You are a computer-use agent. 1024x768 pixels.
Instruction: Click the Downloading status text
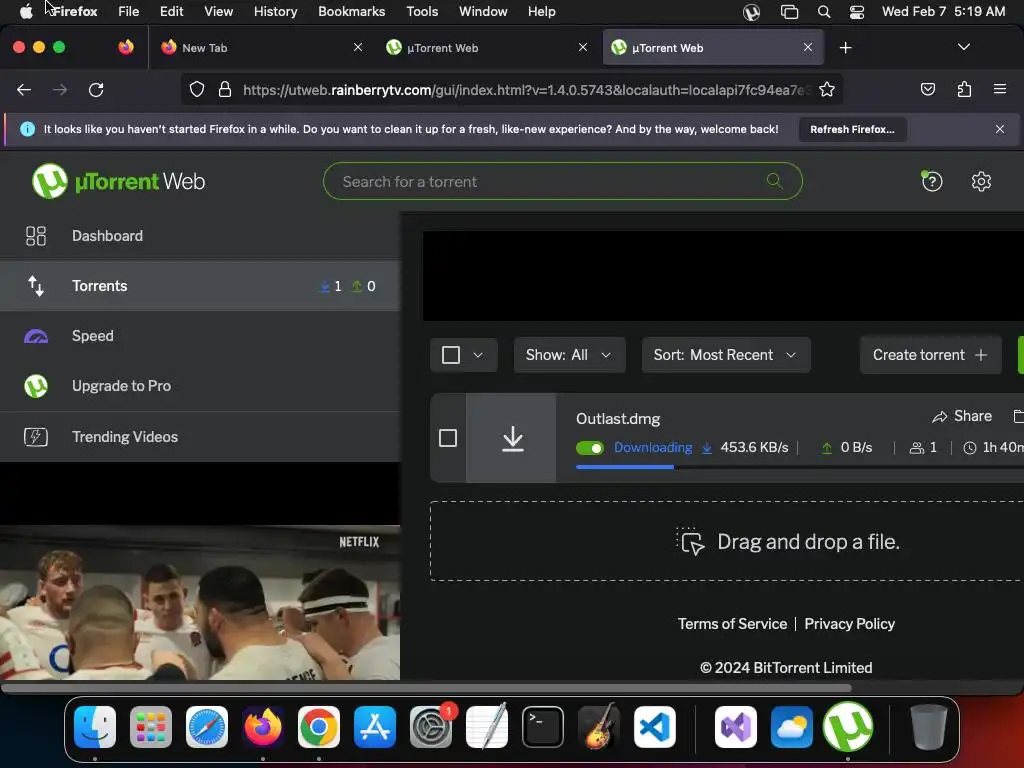652,447
